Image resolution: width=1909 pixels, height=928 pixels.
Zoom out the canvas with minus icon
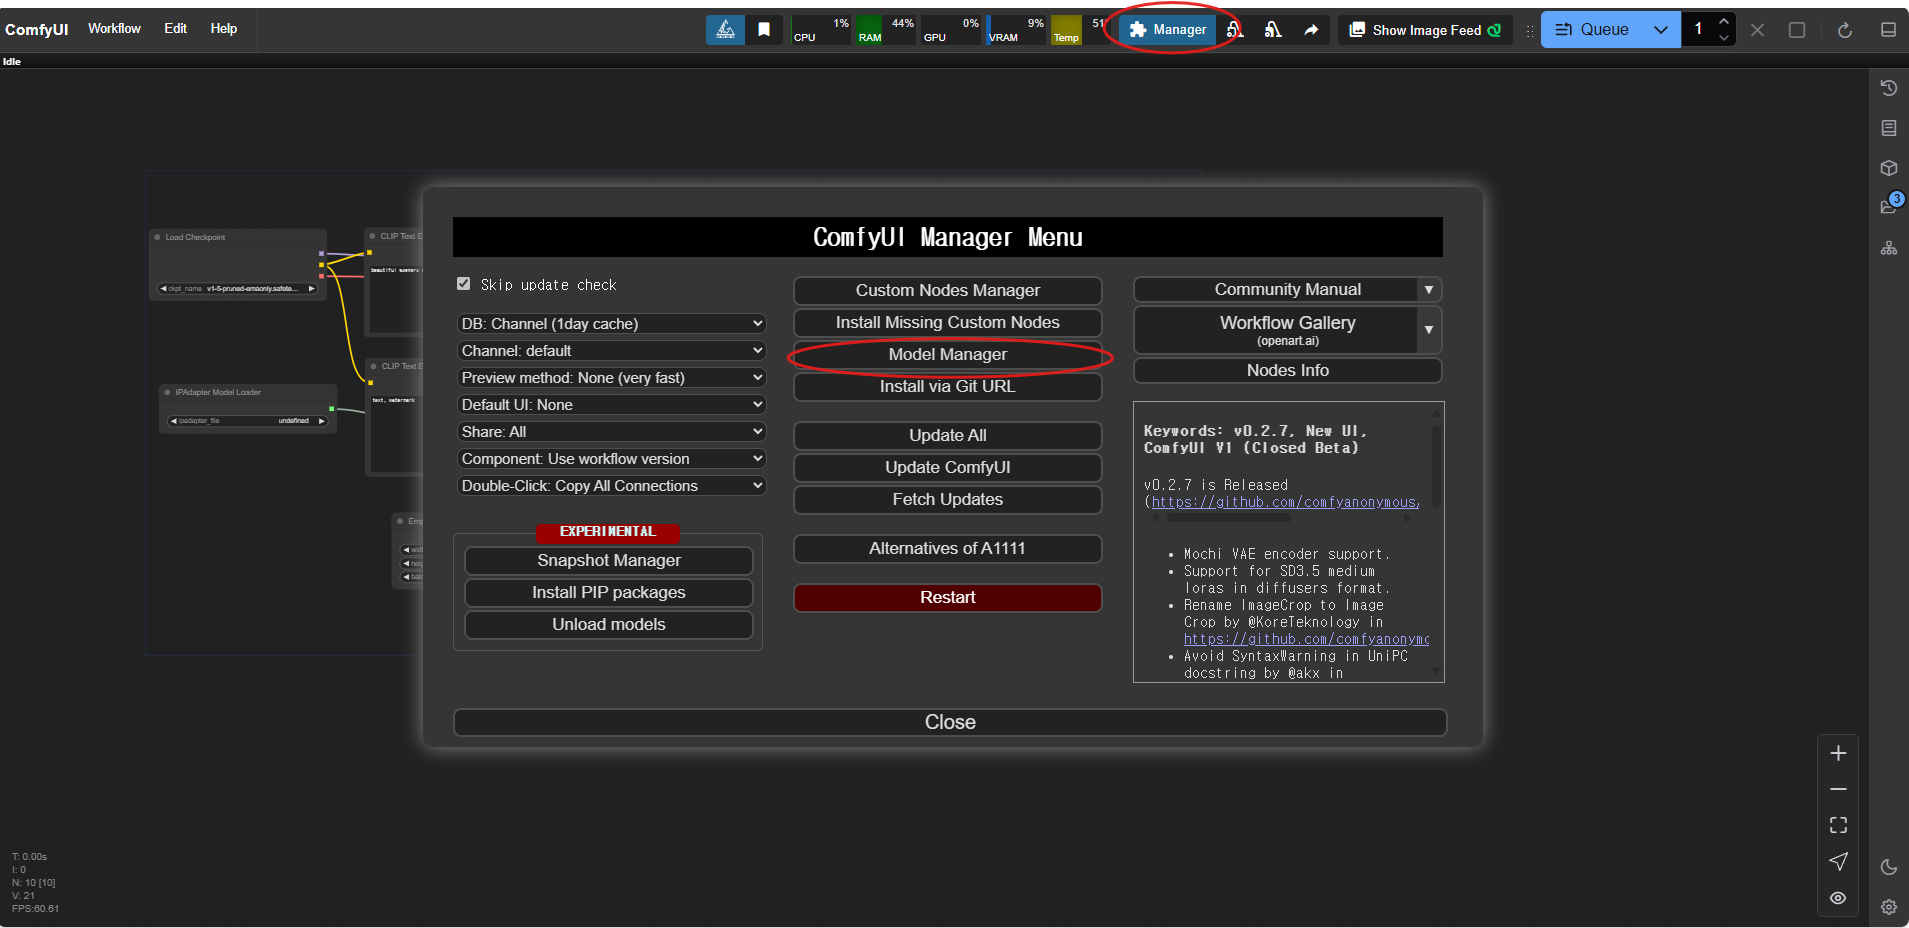1838,789
